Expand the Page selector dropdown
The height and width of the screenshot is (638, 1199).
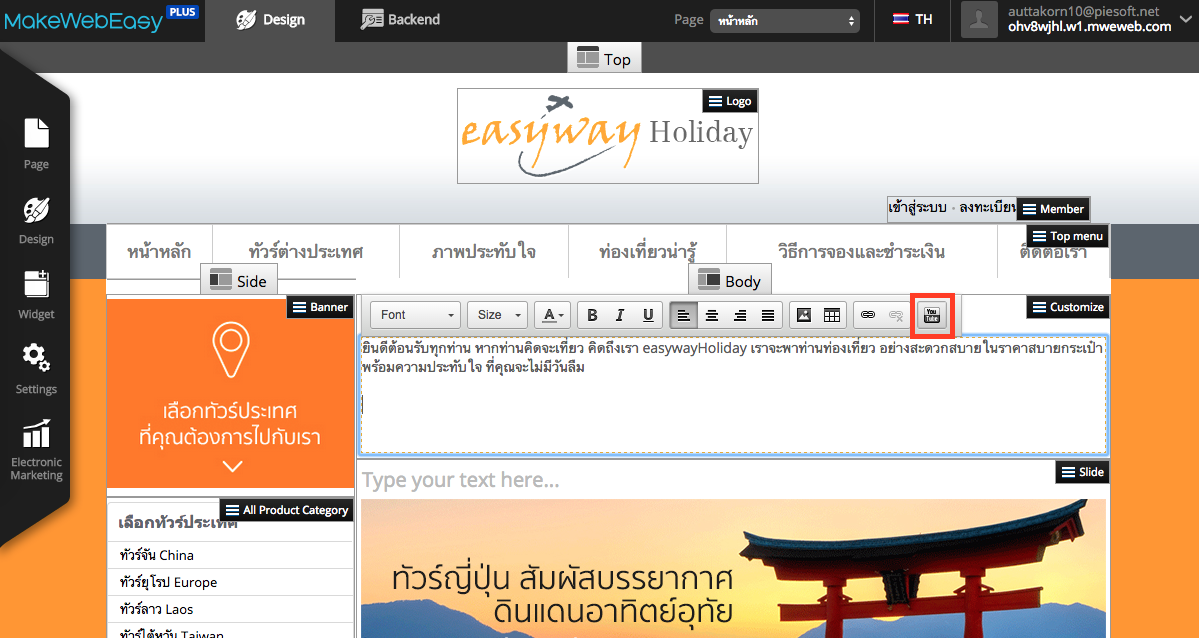point(784,20)
